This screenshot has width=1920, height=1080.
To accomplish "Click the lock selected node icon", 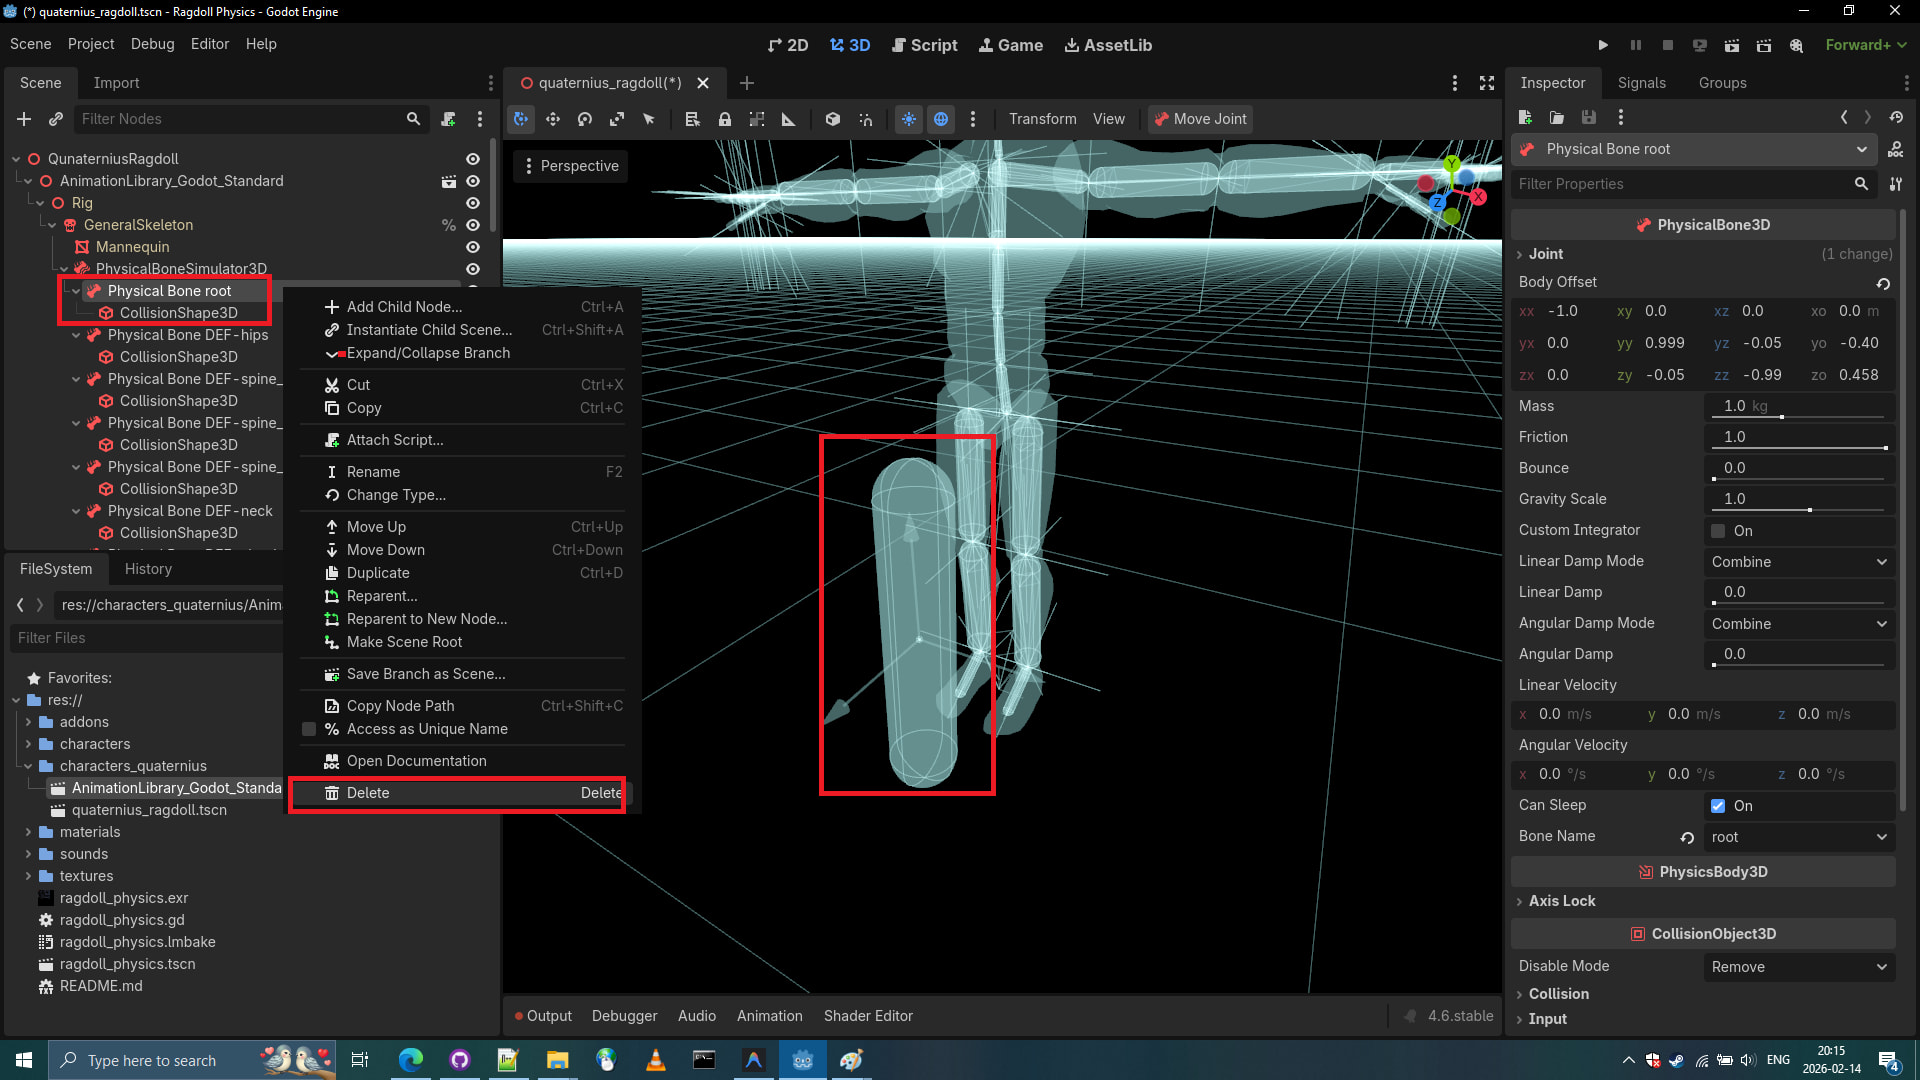I will 725,119.
